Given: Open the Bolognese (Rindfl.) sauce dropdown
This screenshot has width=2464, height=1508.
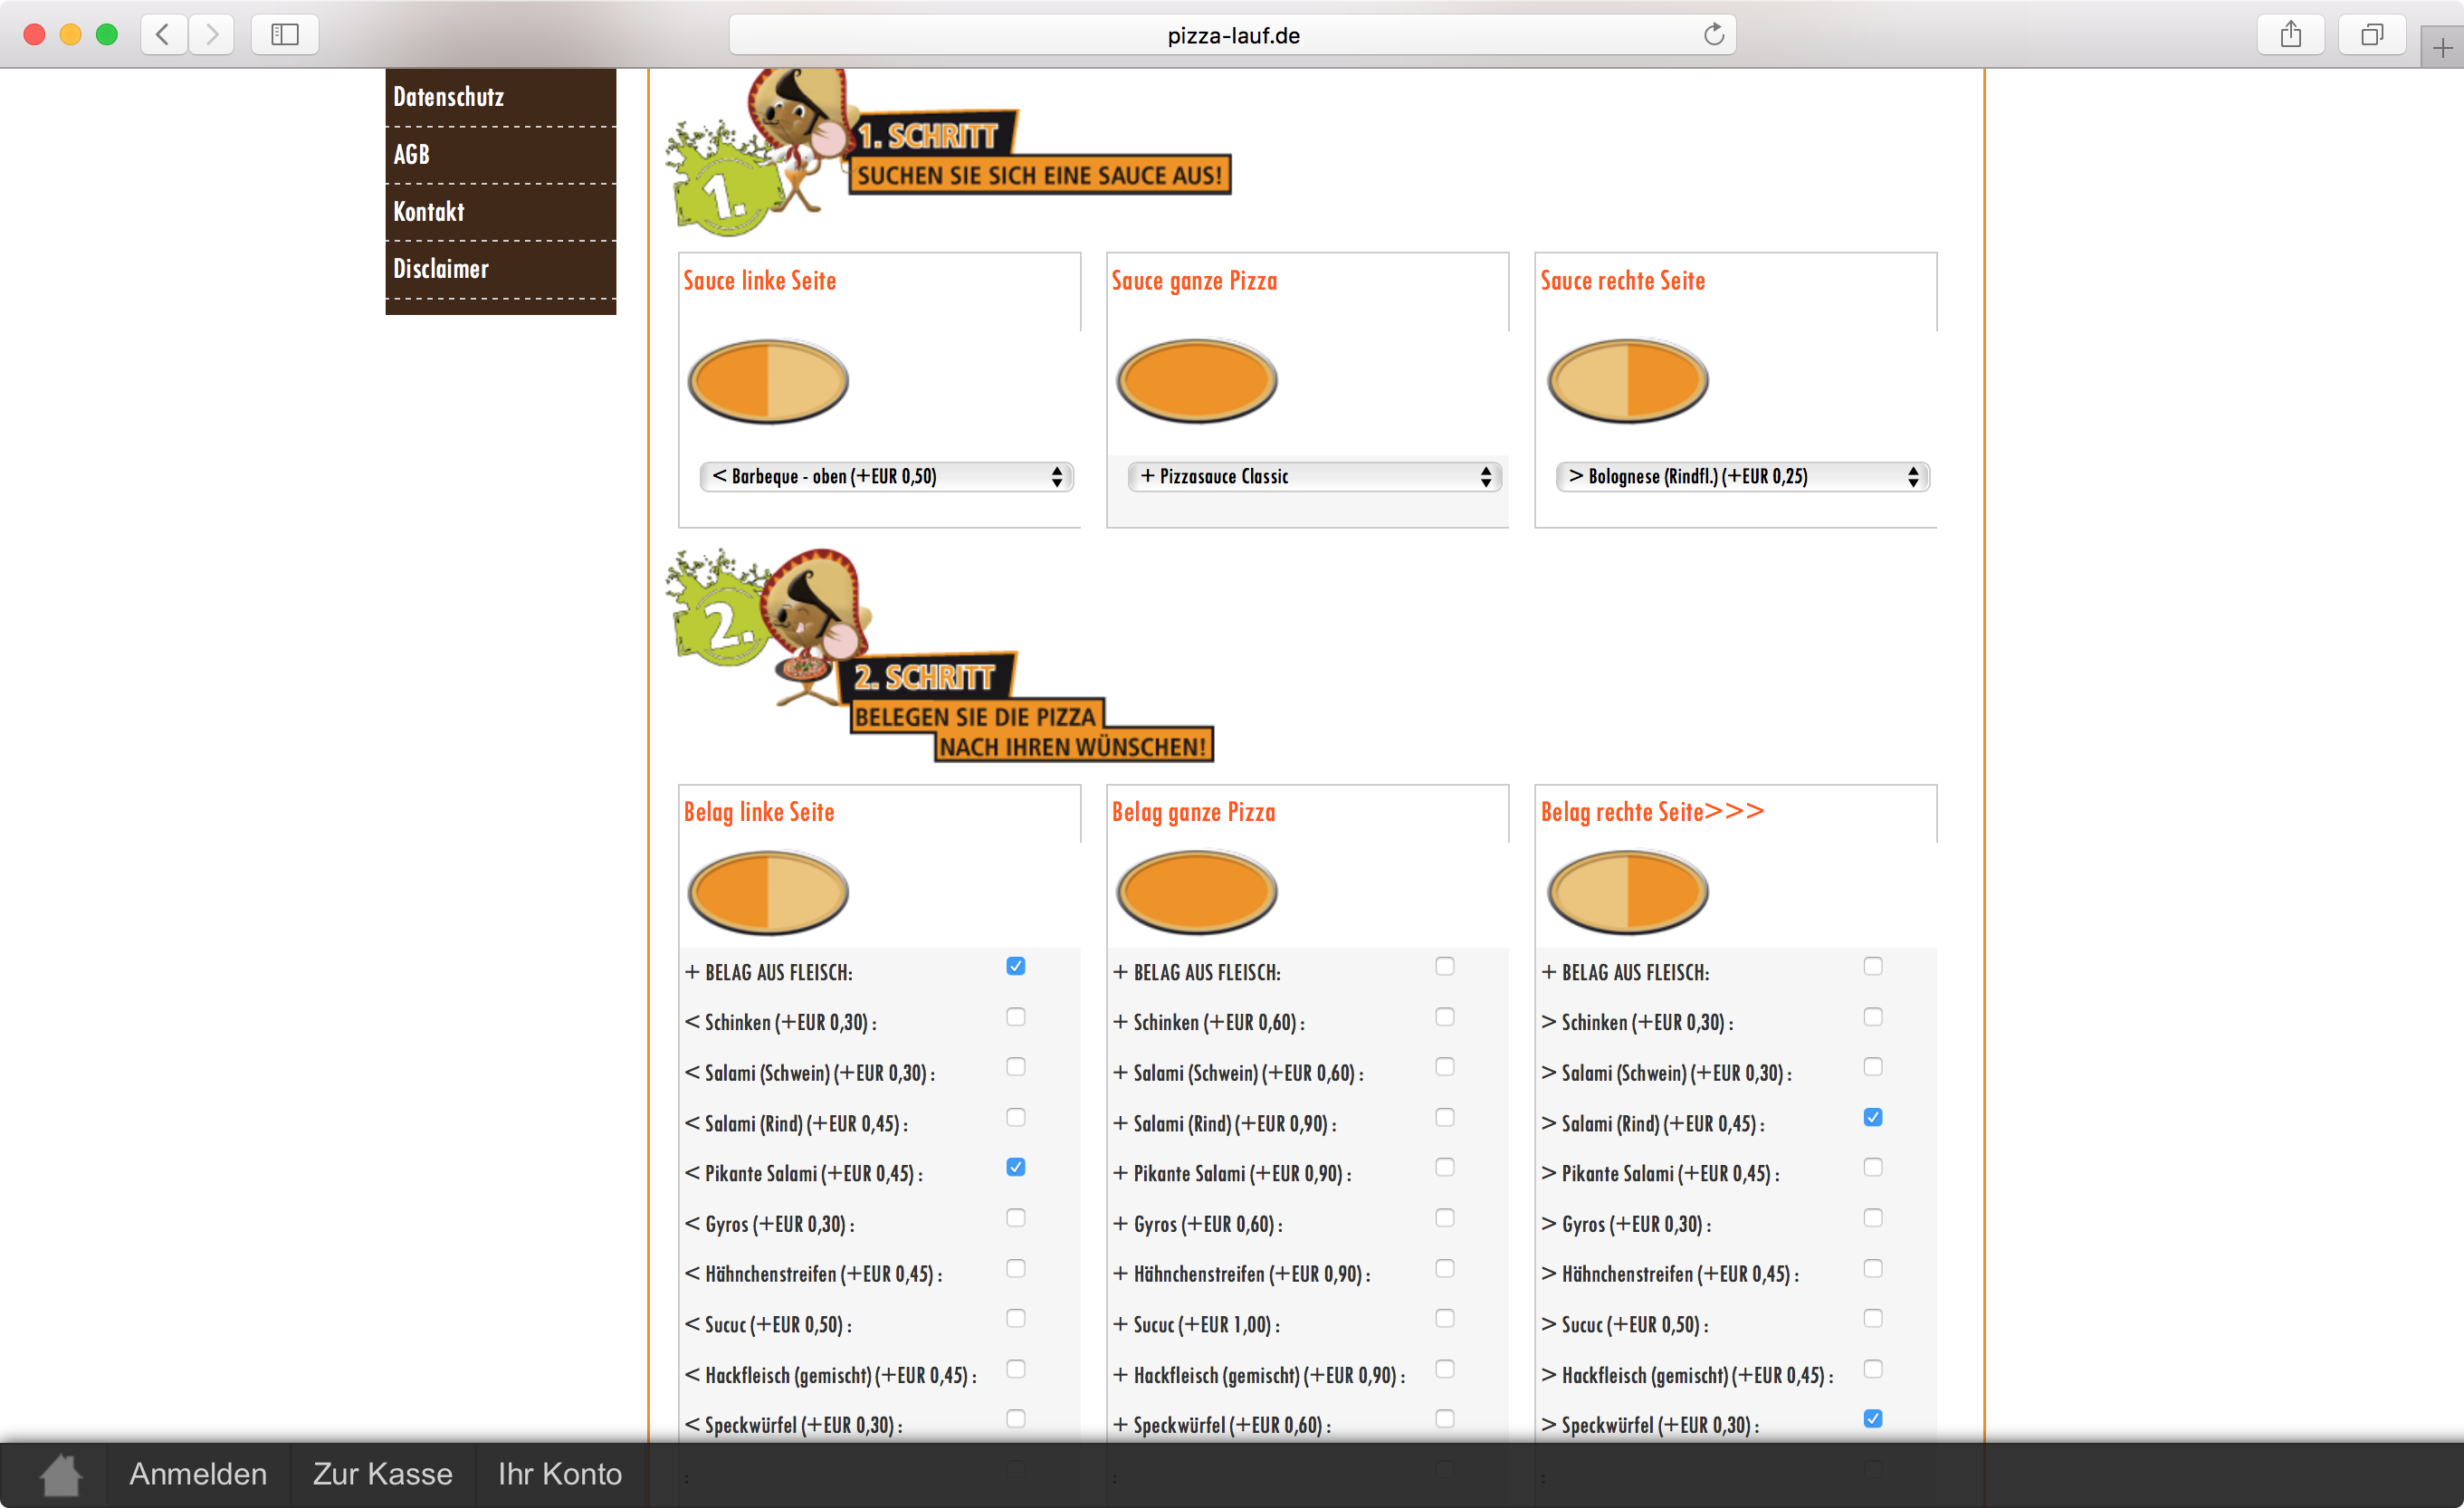Looking at the screenshot, I should [x=1742, y=476].
